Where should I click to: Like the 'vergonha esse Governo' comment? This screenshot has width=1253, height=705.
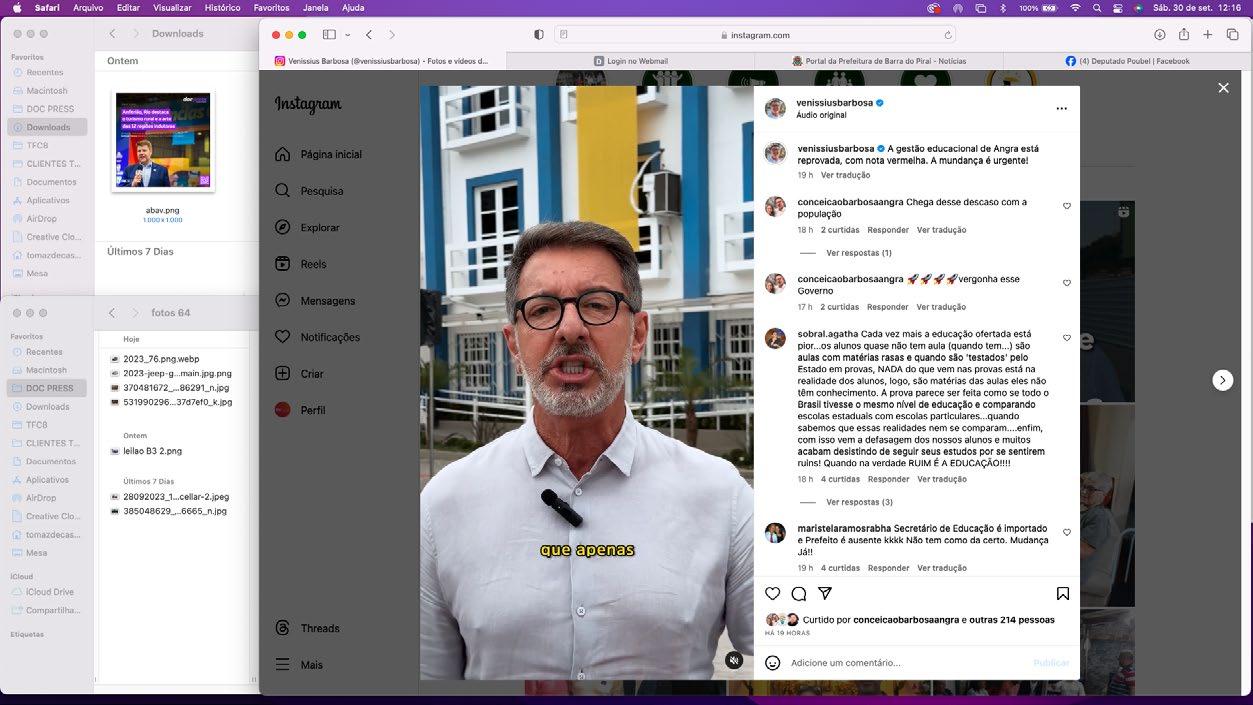pos(1067,284)
